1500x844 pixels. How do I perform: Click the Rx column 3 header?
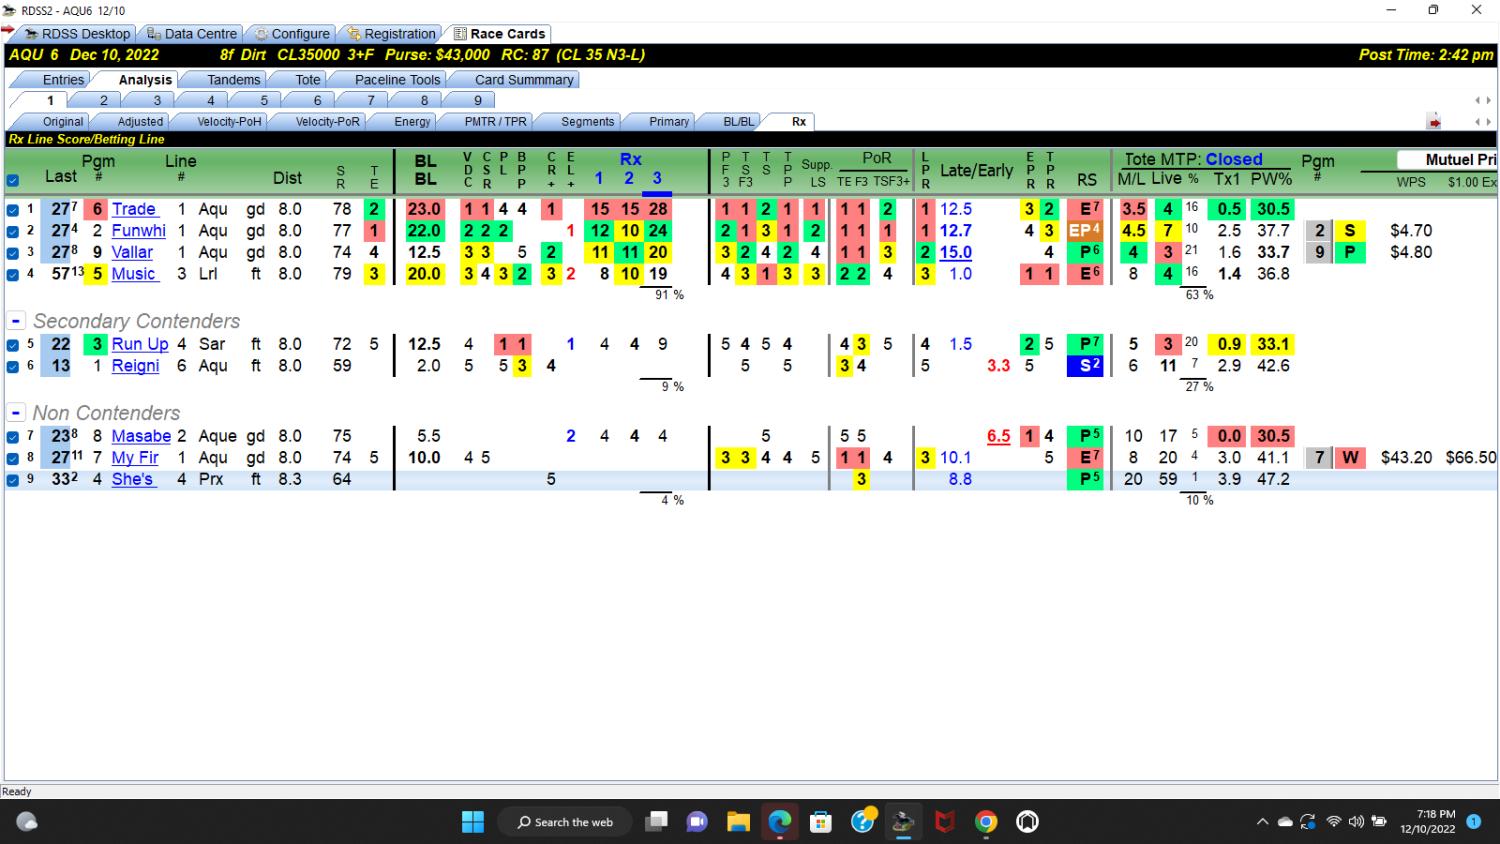[x=657, y=178]
